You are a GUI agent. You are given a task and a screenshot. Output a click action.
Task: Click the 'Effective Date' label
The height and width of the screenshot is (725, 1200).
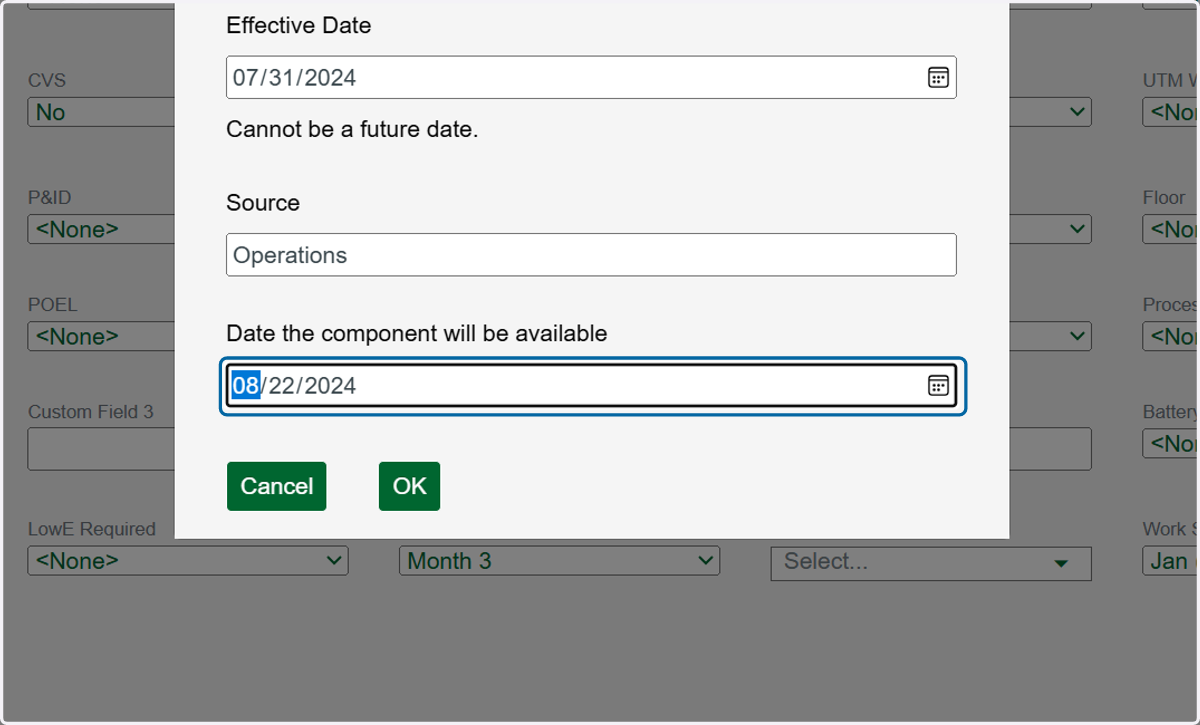click(299, 26)
